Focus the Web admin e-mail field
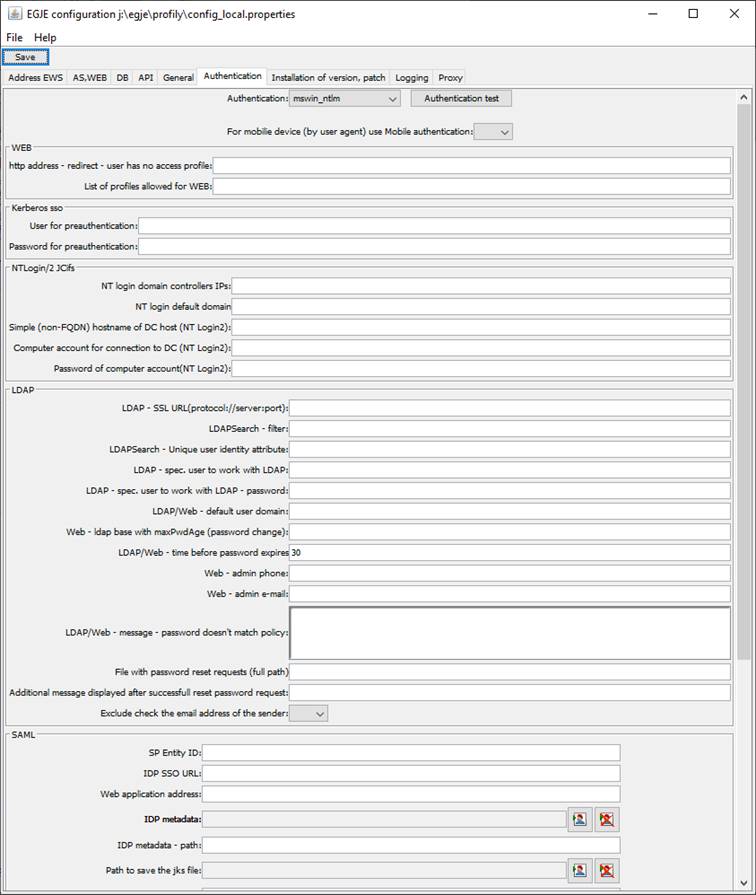 (510, 594)
